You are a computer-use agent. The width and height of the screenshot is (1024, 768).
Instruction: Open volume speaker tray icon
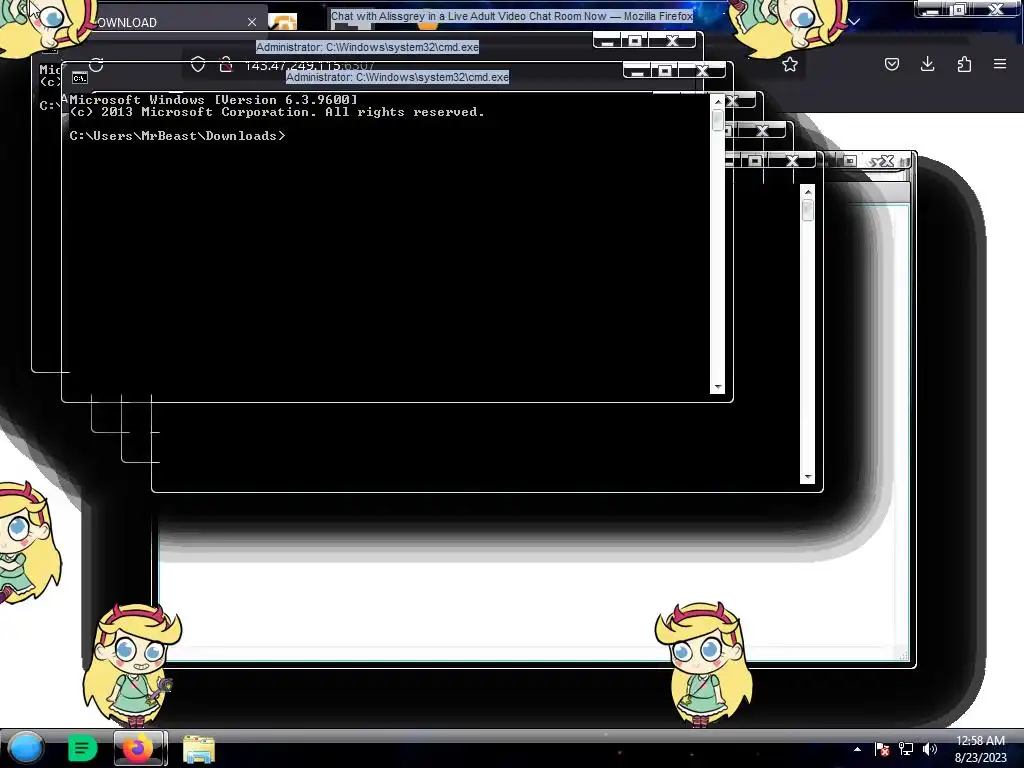[x=930, y=749]
